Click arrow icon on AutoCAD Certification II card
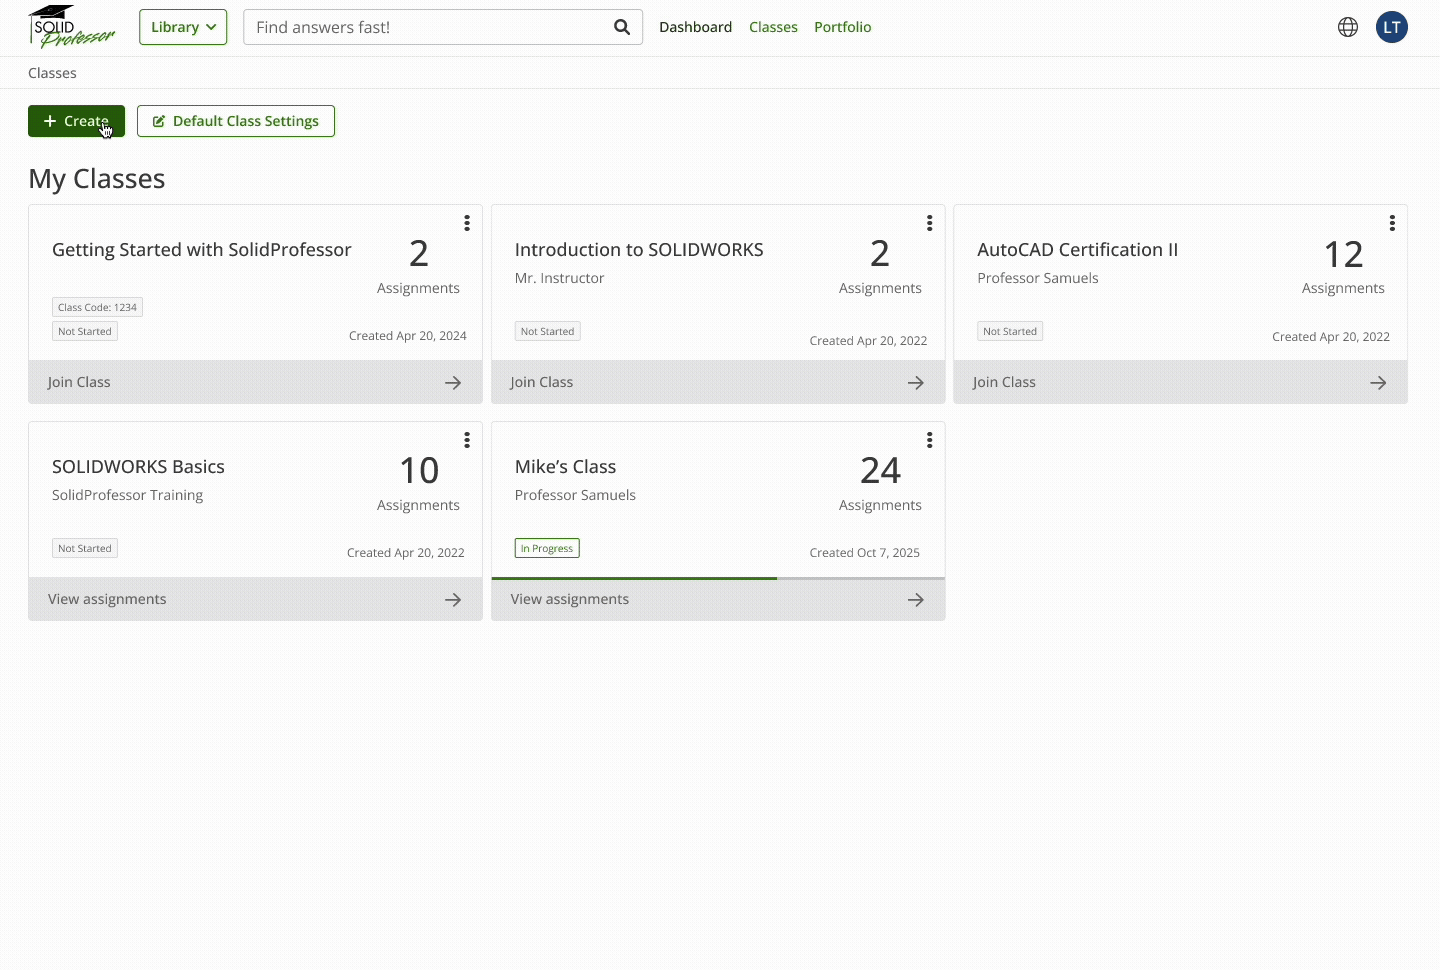The image size is (1440, 970). (x=1378, y=383)
